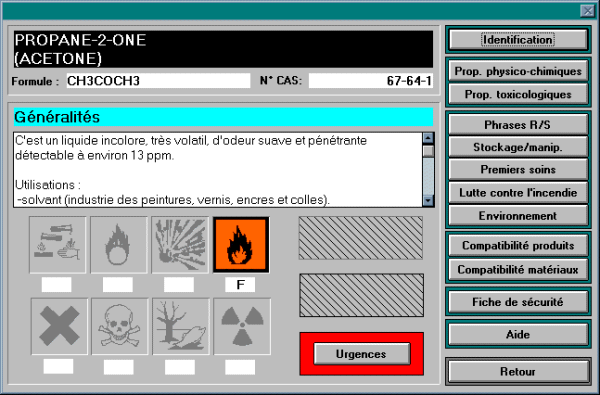Click the environmental hazard dead tree pictogram
600x395 pixels.
(181, 327)
